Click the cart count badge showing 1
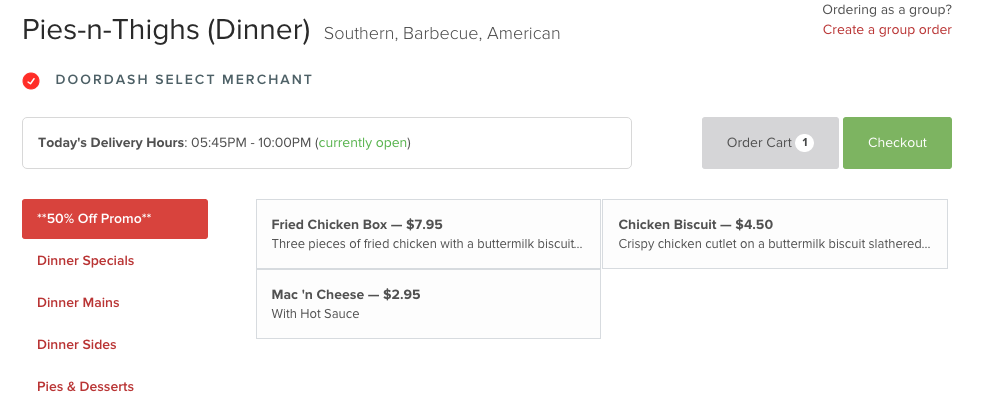 [x=804, y=142]
